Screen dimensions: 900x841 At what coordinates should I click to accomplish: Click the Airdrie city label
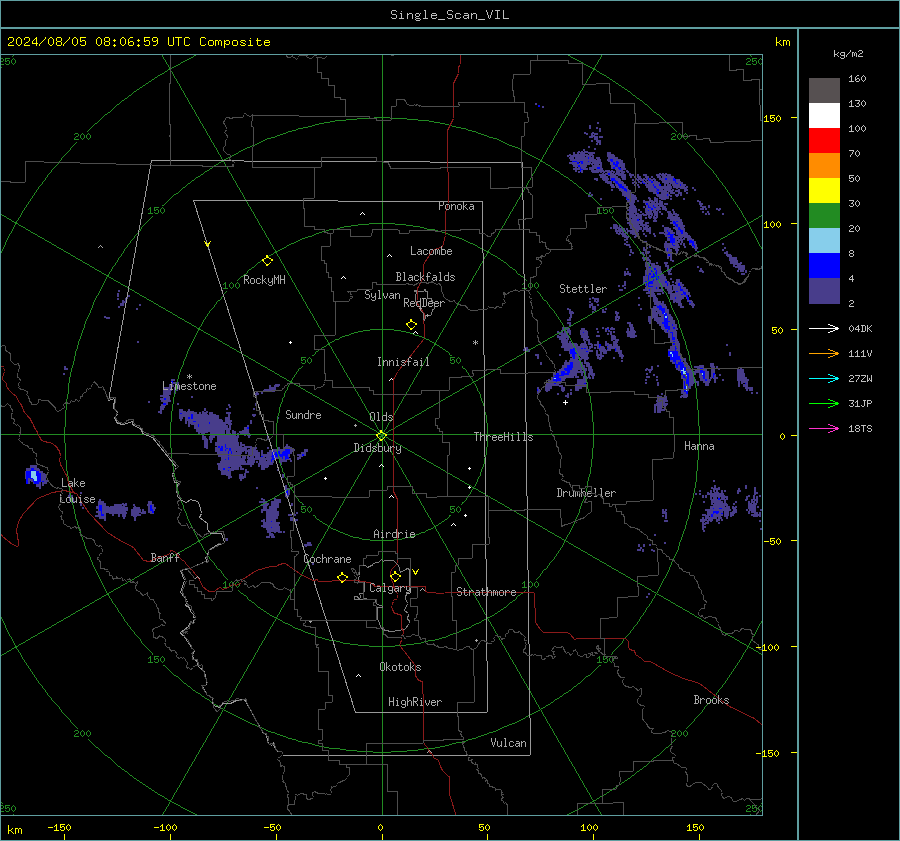394,534
